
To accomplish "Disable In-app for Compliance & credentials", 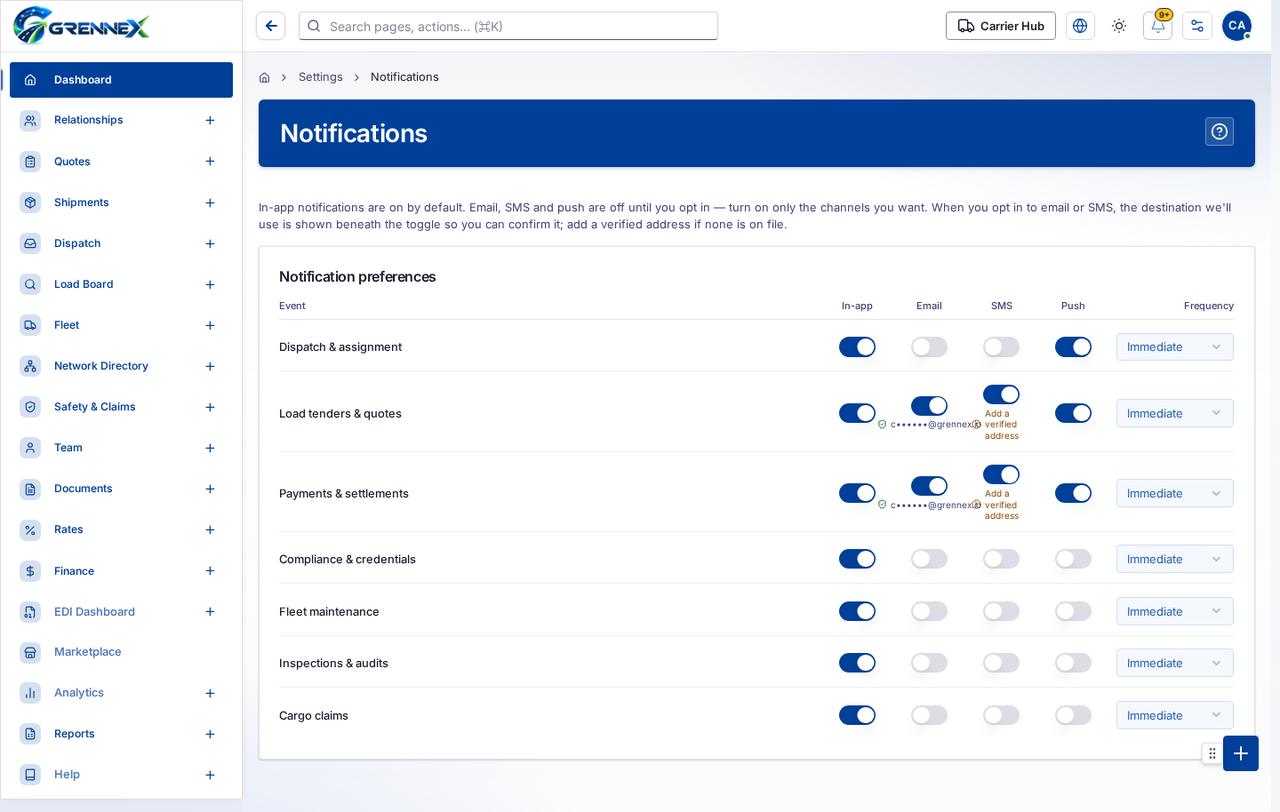I will (x=857, y=559).
